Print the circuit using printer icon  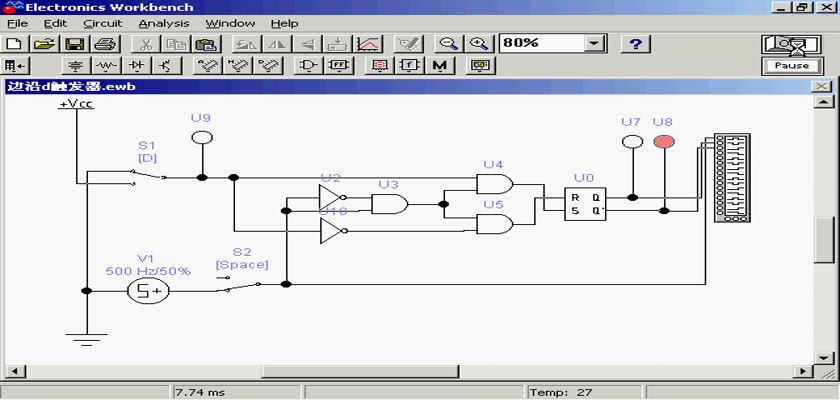point(106,43)
